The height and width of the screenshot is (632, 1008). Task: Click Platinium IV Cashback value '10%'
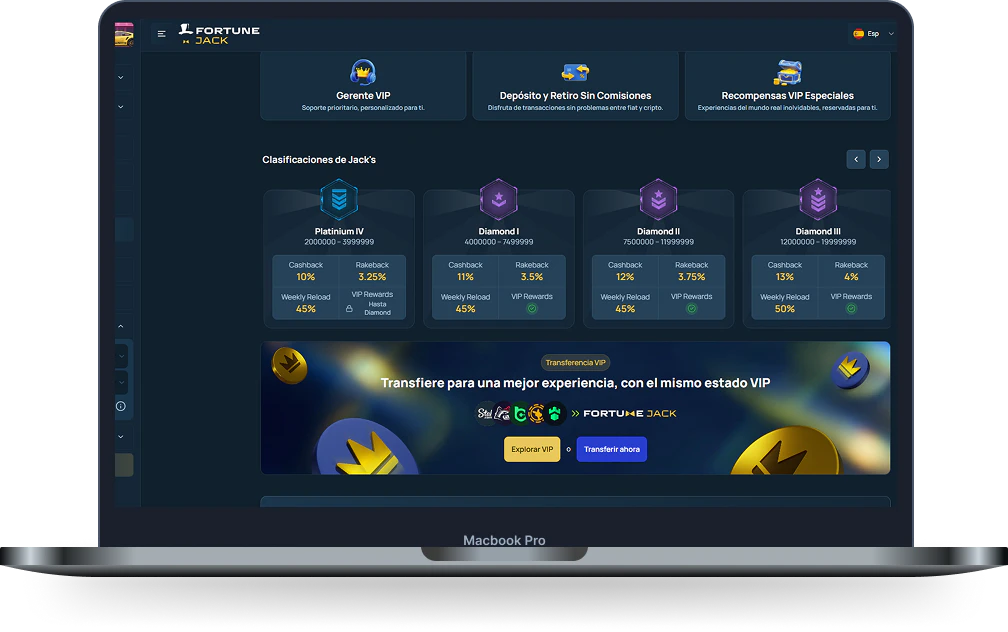pos(305,277)
